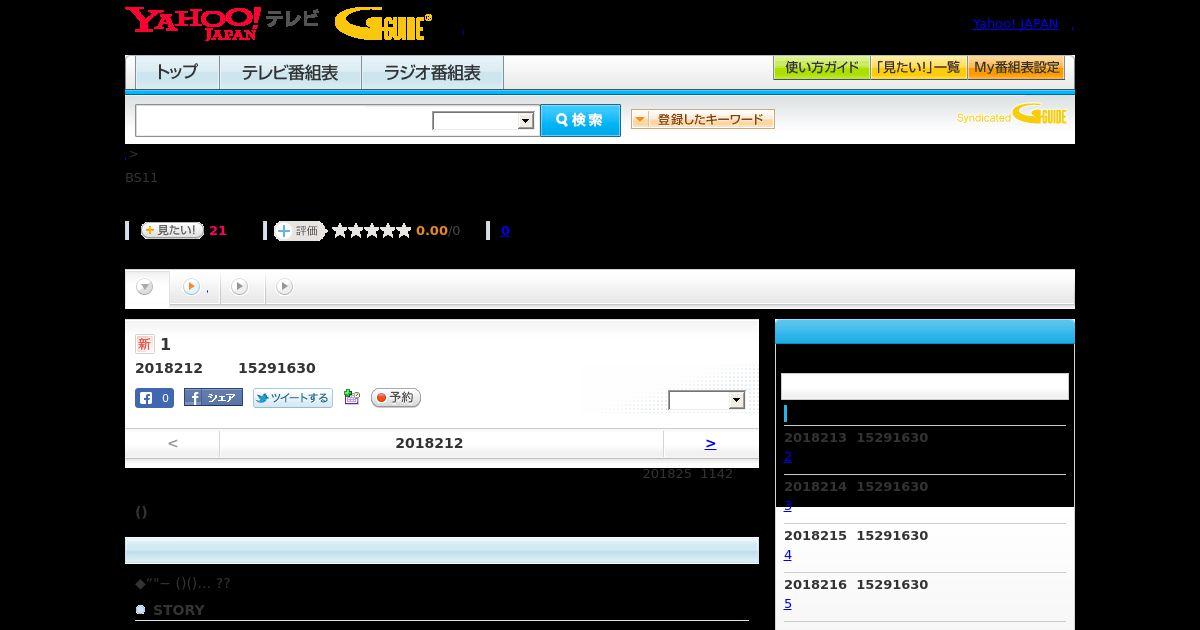Screen dimensions: 1200x630
Task: Click the 2018212 date label between the arrows
Action: [x=429, y=443]
